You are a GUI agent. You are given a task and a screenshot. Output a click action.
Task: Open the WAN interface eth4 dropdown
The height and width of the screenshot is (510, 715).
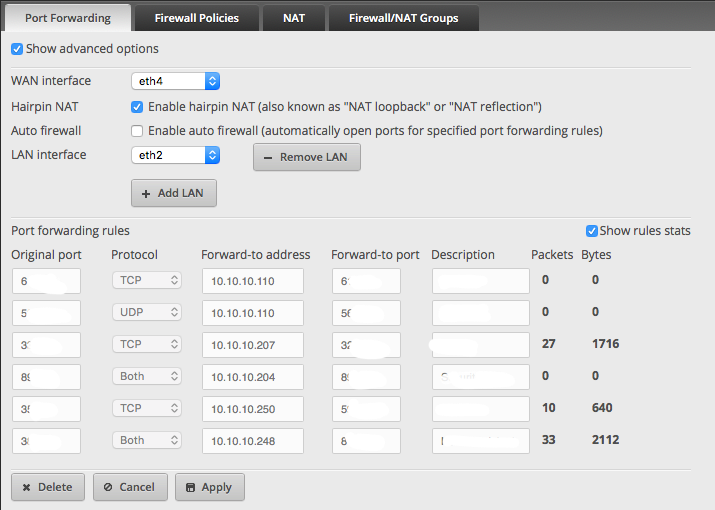[175, 81]
